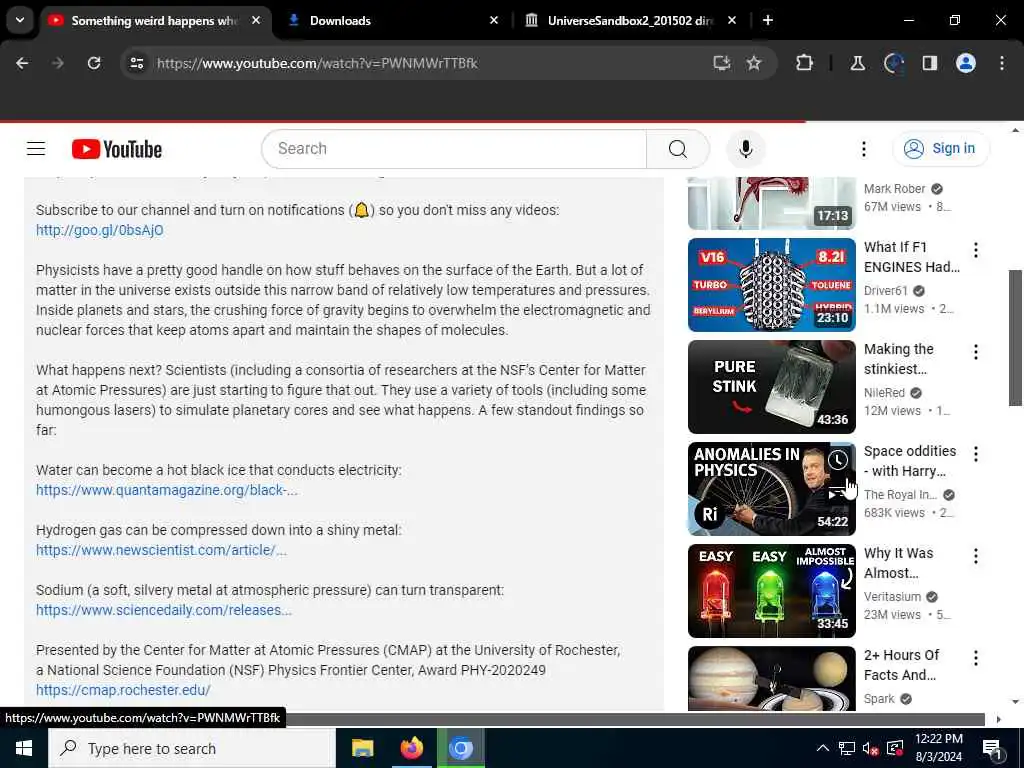The image size is (1024, 768).
Task: Install app icon in address bar
Action: (x=722, y=63)
